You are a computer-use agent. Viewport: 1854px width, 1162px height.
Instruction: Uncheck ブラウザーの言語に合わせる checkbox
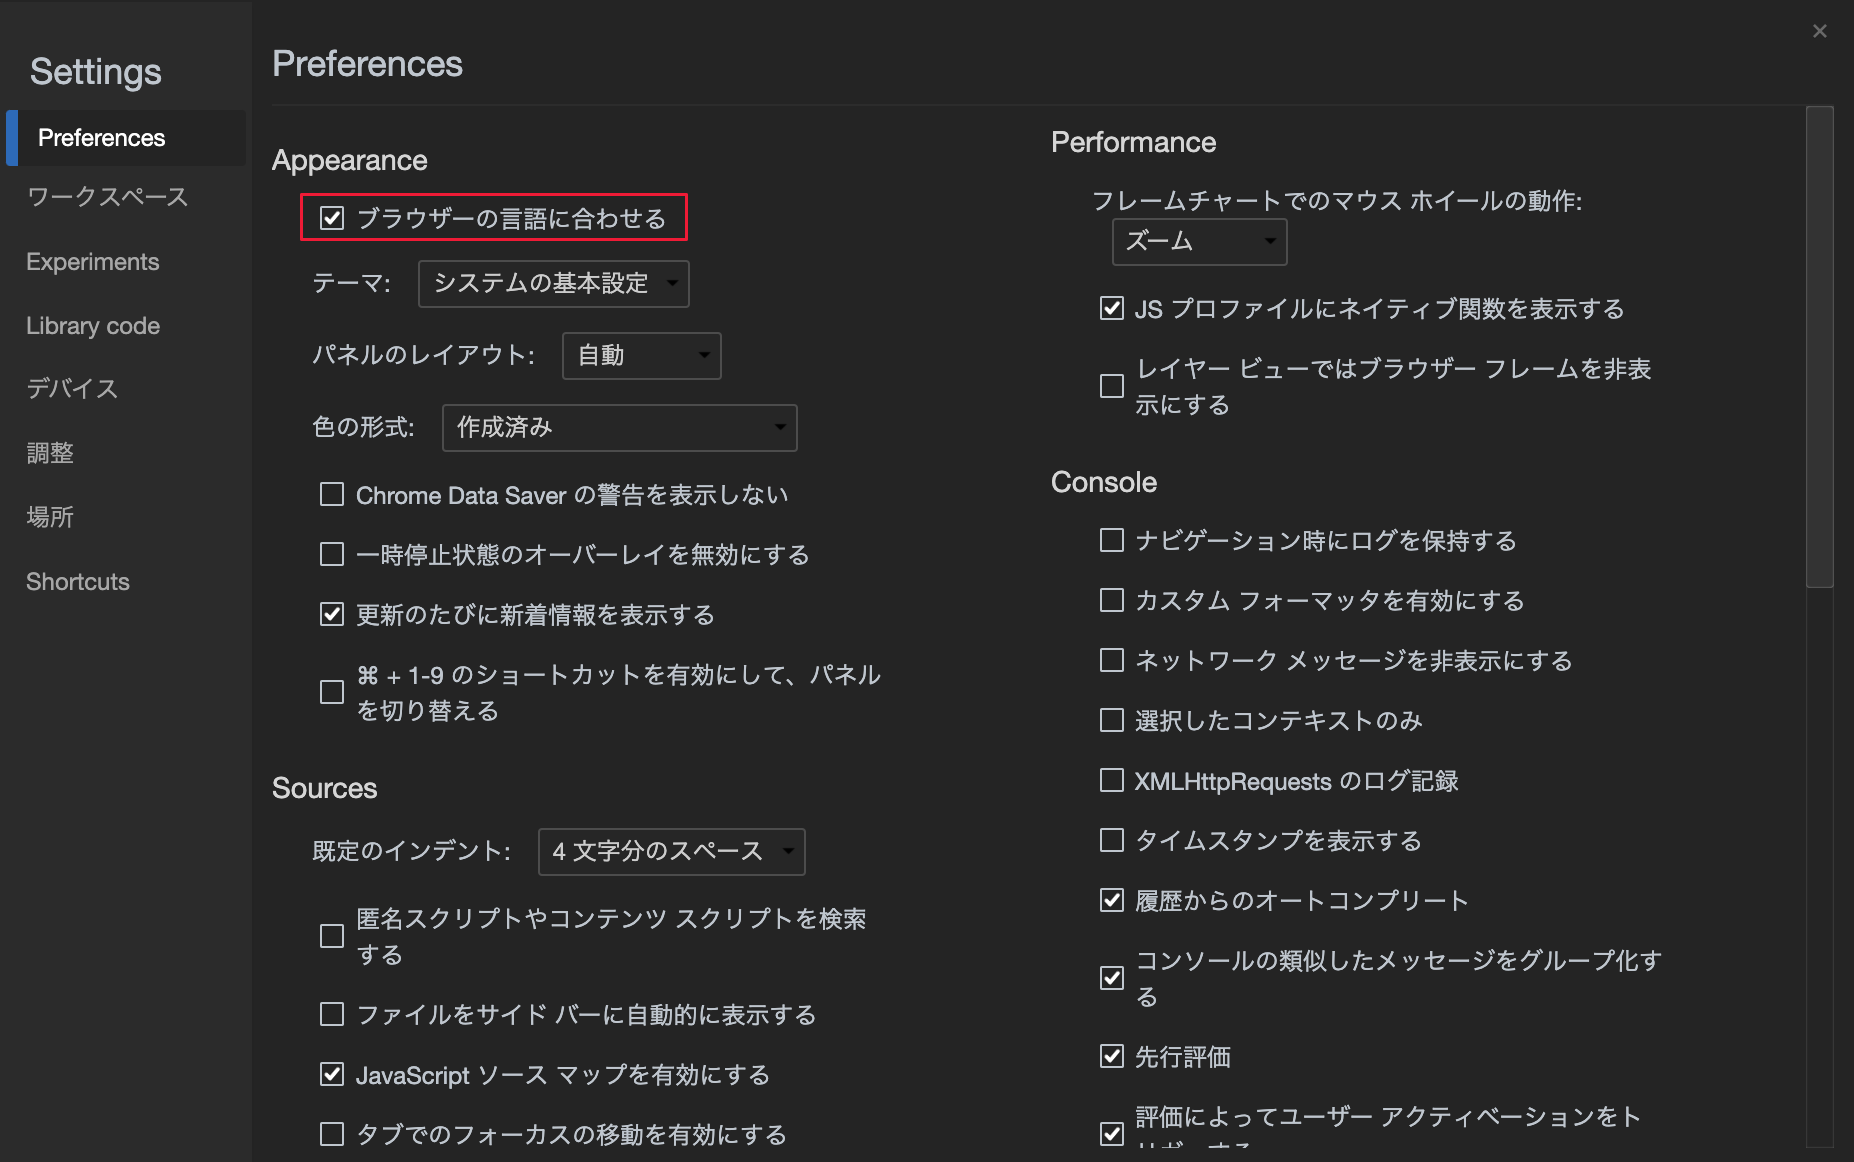pos(331,217)
